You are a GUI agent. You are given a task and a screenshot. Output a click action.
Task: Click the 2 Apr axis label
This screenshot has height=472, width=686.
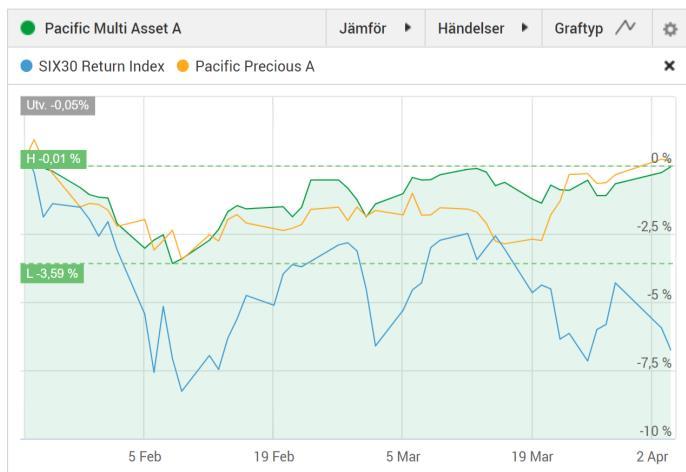coord(652,457)
